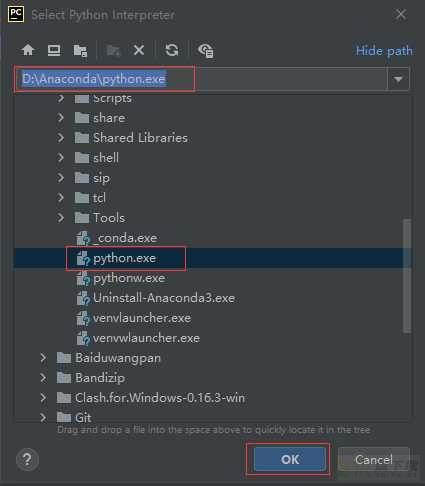This screenshot has height=486, width=425.
Task: Create New Folder toolbar icon
Action: pyautogui.click(x=113, y=51)
